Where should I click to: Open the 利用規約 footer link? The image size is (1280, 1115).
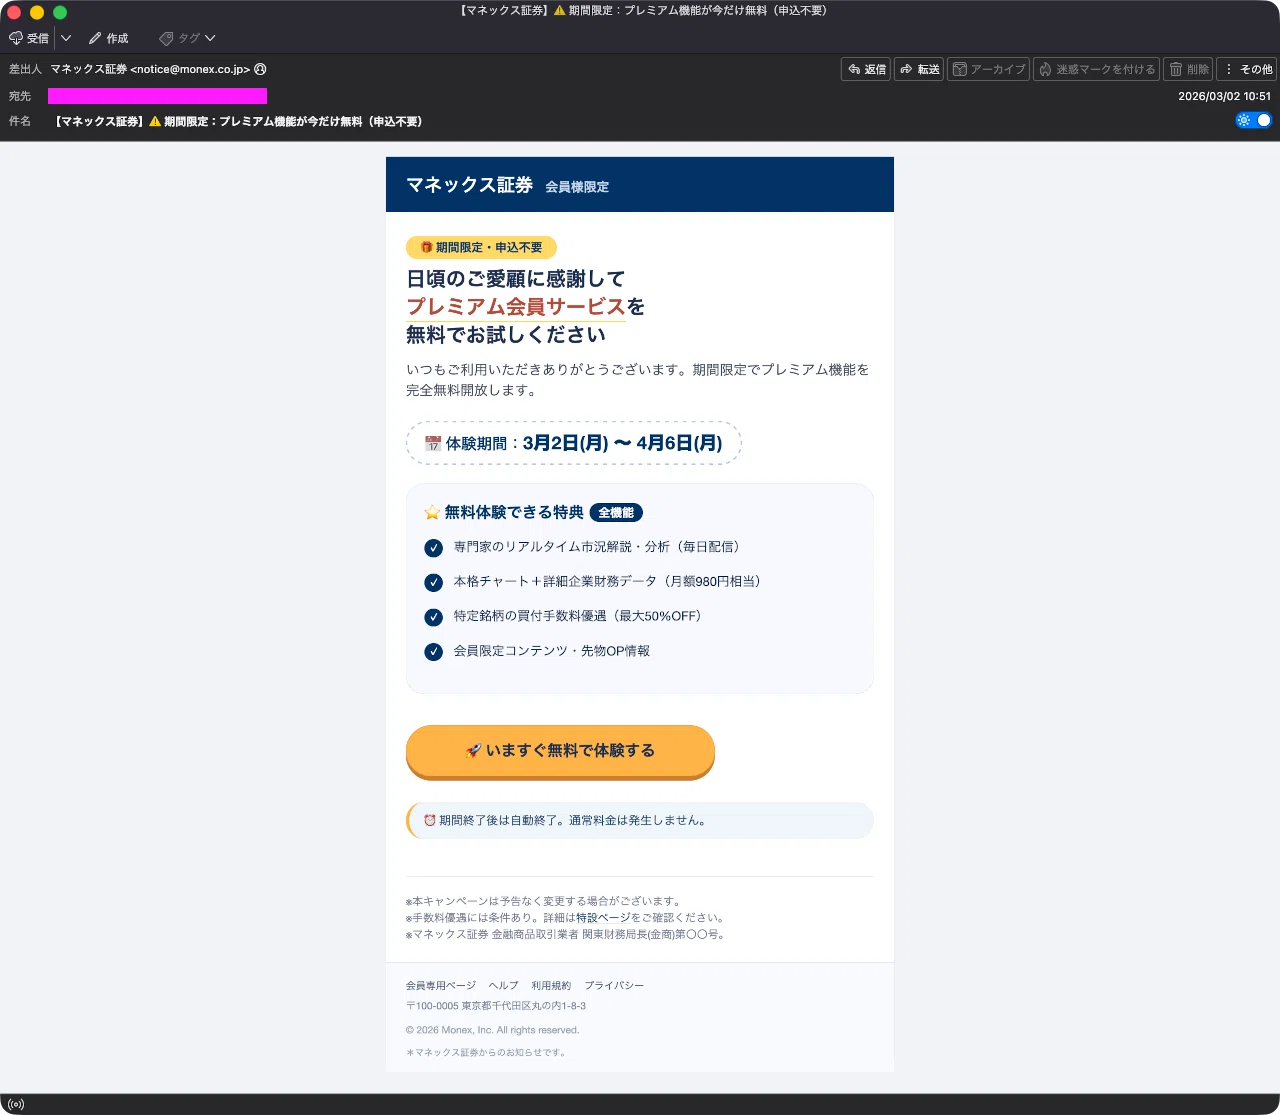click(x=551, y=985)
